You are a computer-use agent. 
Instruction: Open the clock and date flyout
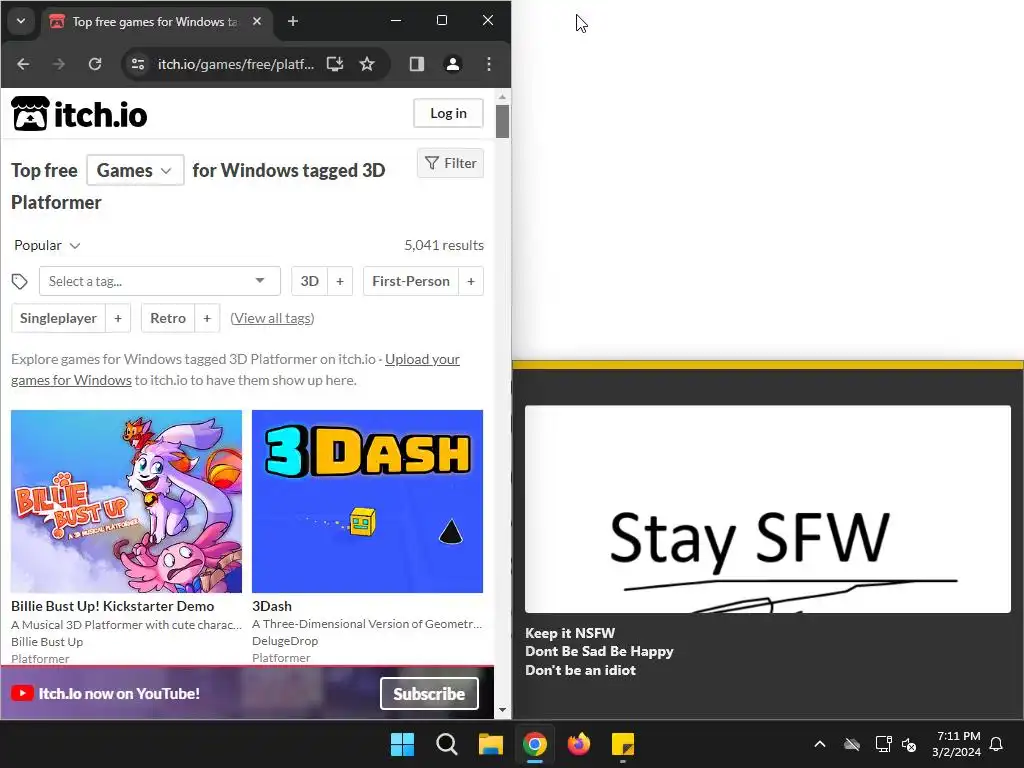coord(957,744)
